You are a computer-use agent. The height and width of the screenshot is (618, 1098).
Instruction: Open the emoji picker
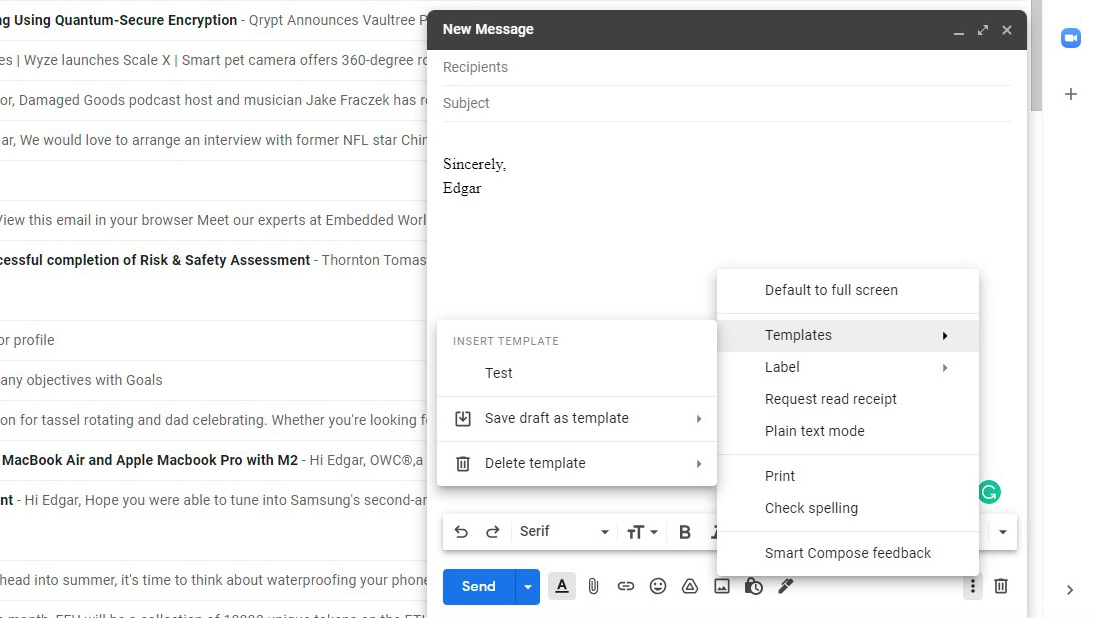click(658, 587)
